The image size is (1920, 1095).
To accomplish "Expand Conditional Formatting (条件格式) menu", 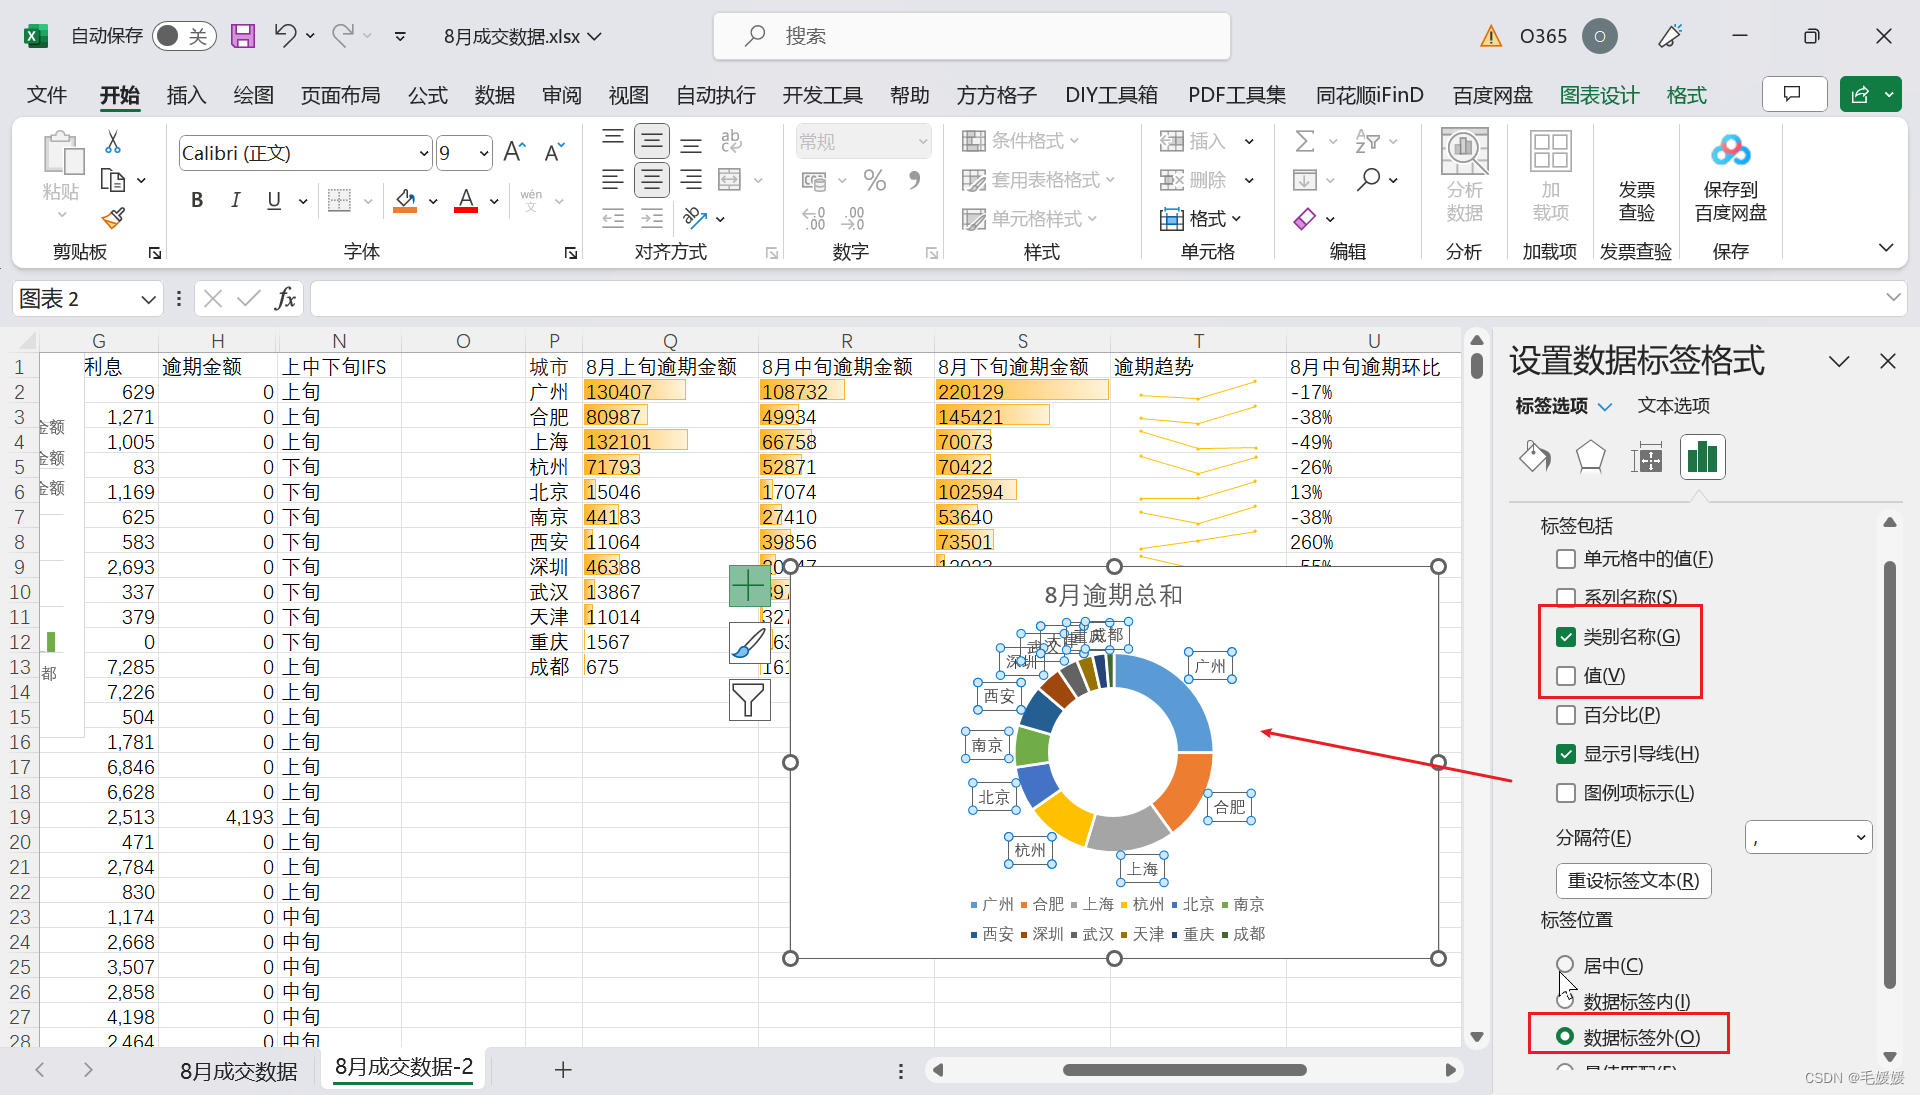I will 1021,141.
